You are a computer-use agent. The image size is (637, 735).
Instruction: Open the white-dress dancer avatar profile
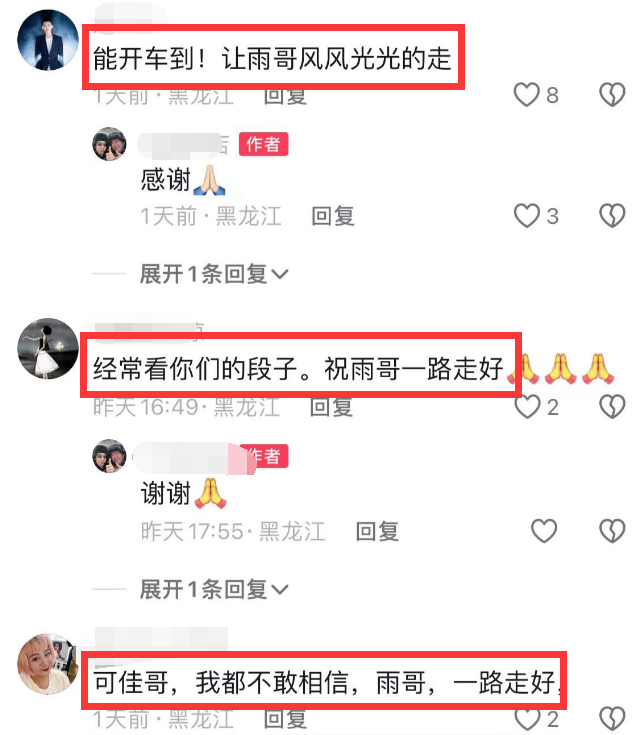pyautogui.click(x=48, y=348)
